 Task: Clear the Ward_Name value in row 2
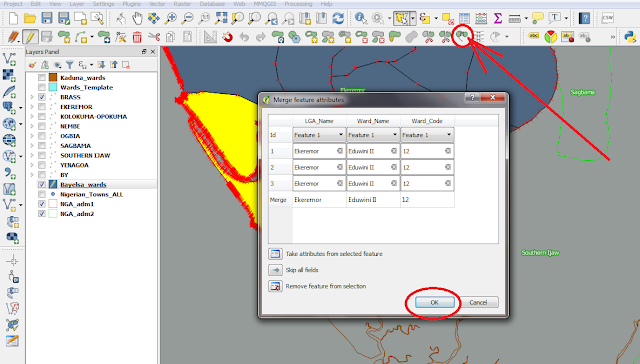point(394,167)
